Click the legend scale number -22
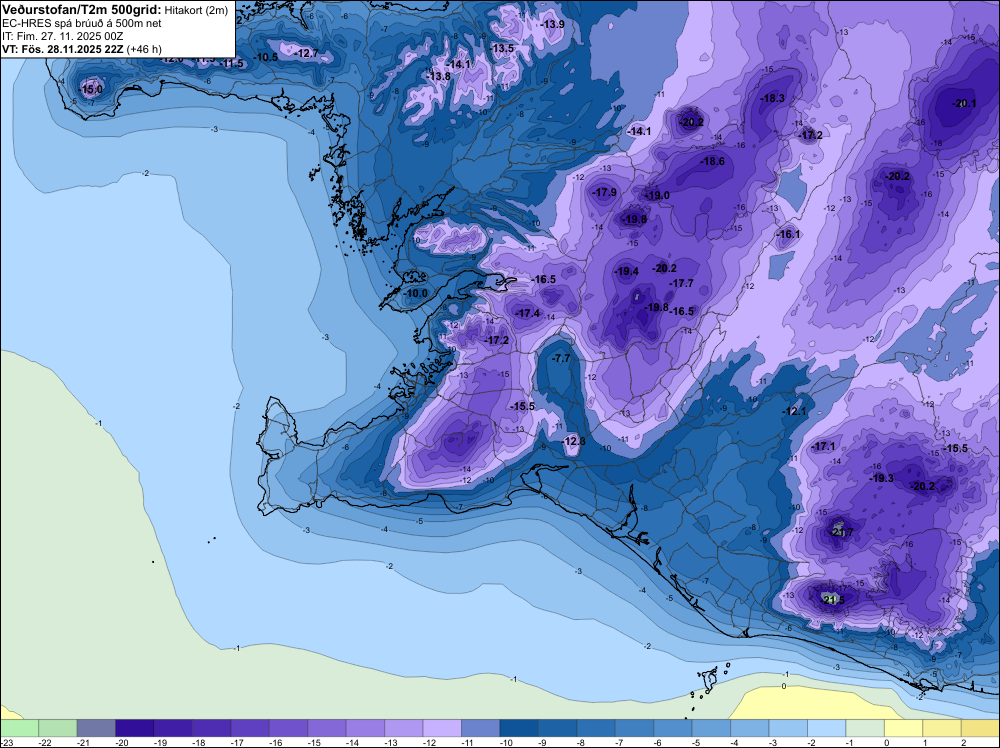Image resolution: width=1000 pixels, height=748 pixels. point(45,742)
